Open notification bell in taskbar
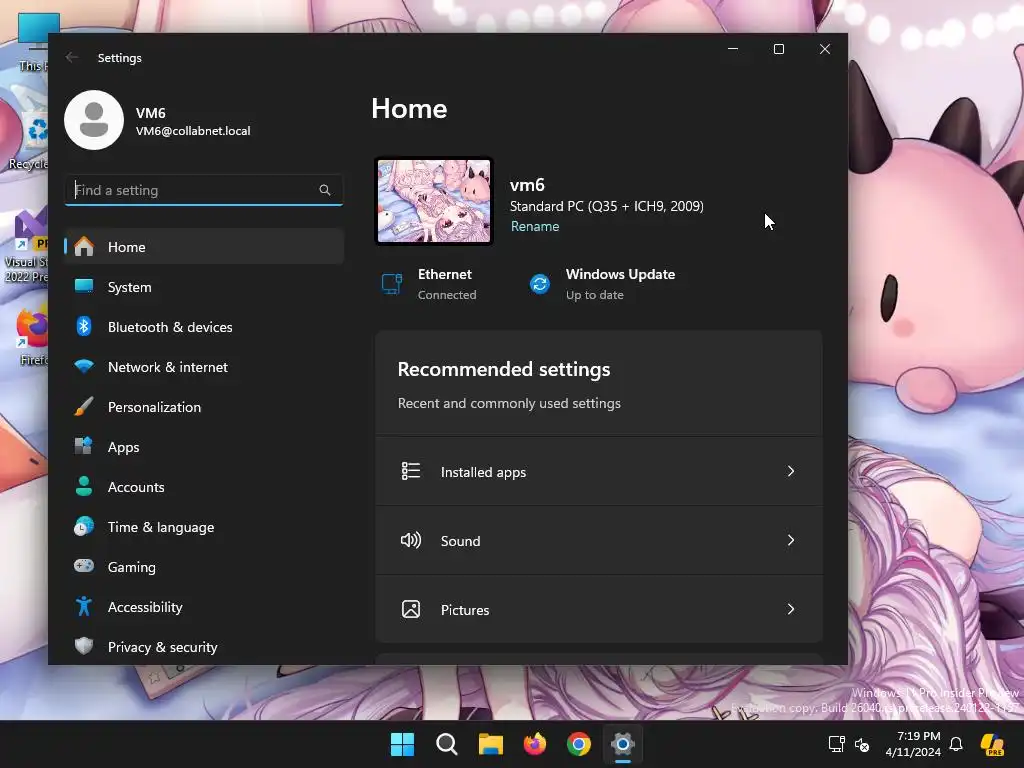 956,744
